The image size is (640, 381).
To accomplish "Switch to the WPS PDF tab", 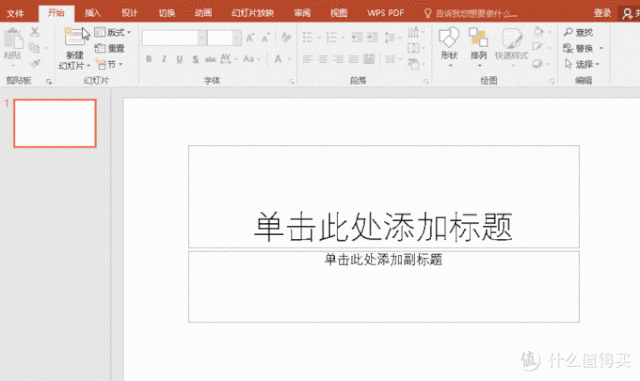I will tap(385, 13).
